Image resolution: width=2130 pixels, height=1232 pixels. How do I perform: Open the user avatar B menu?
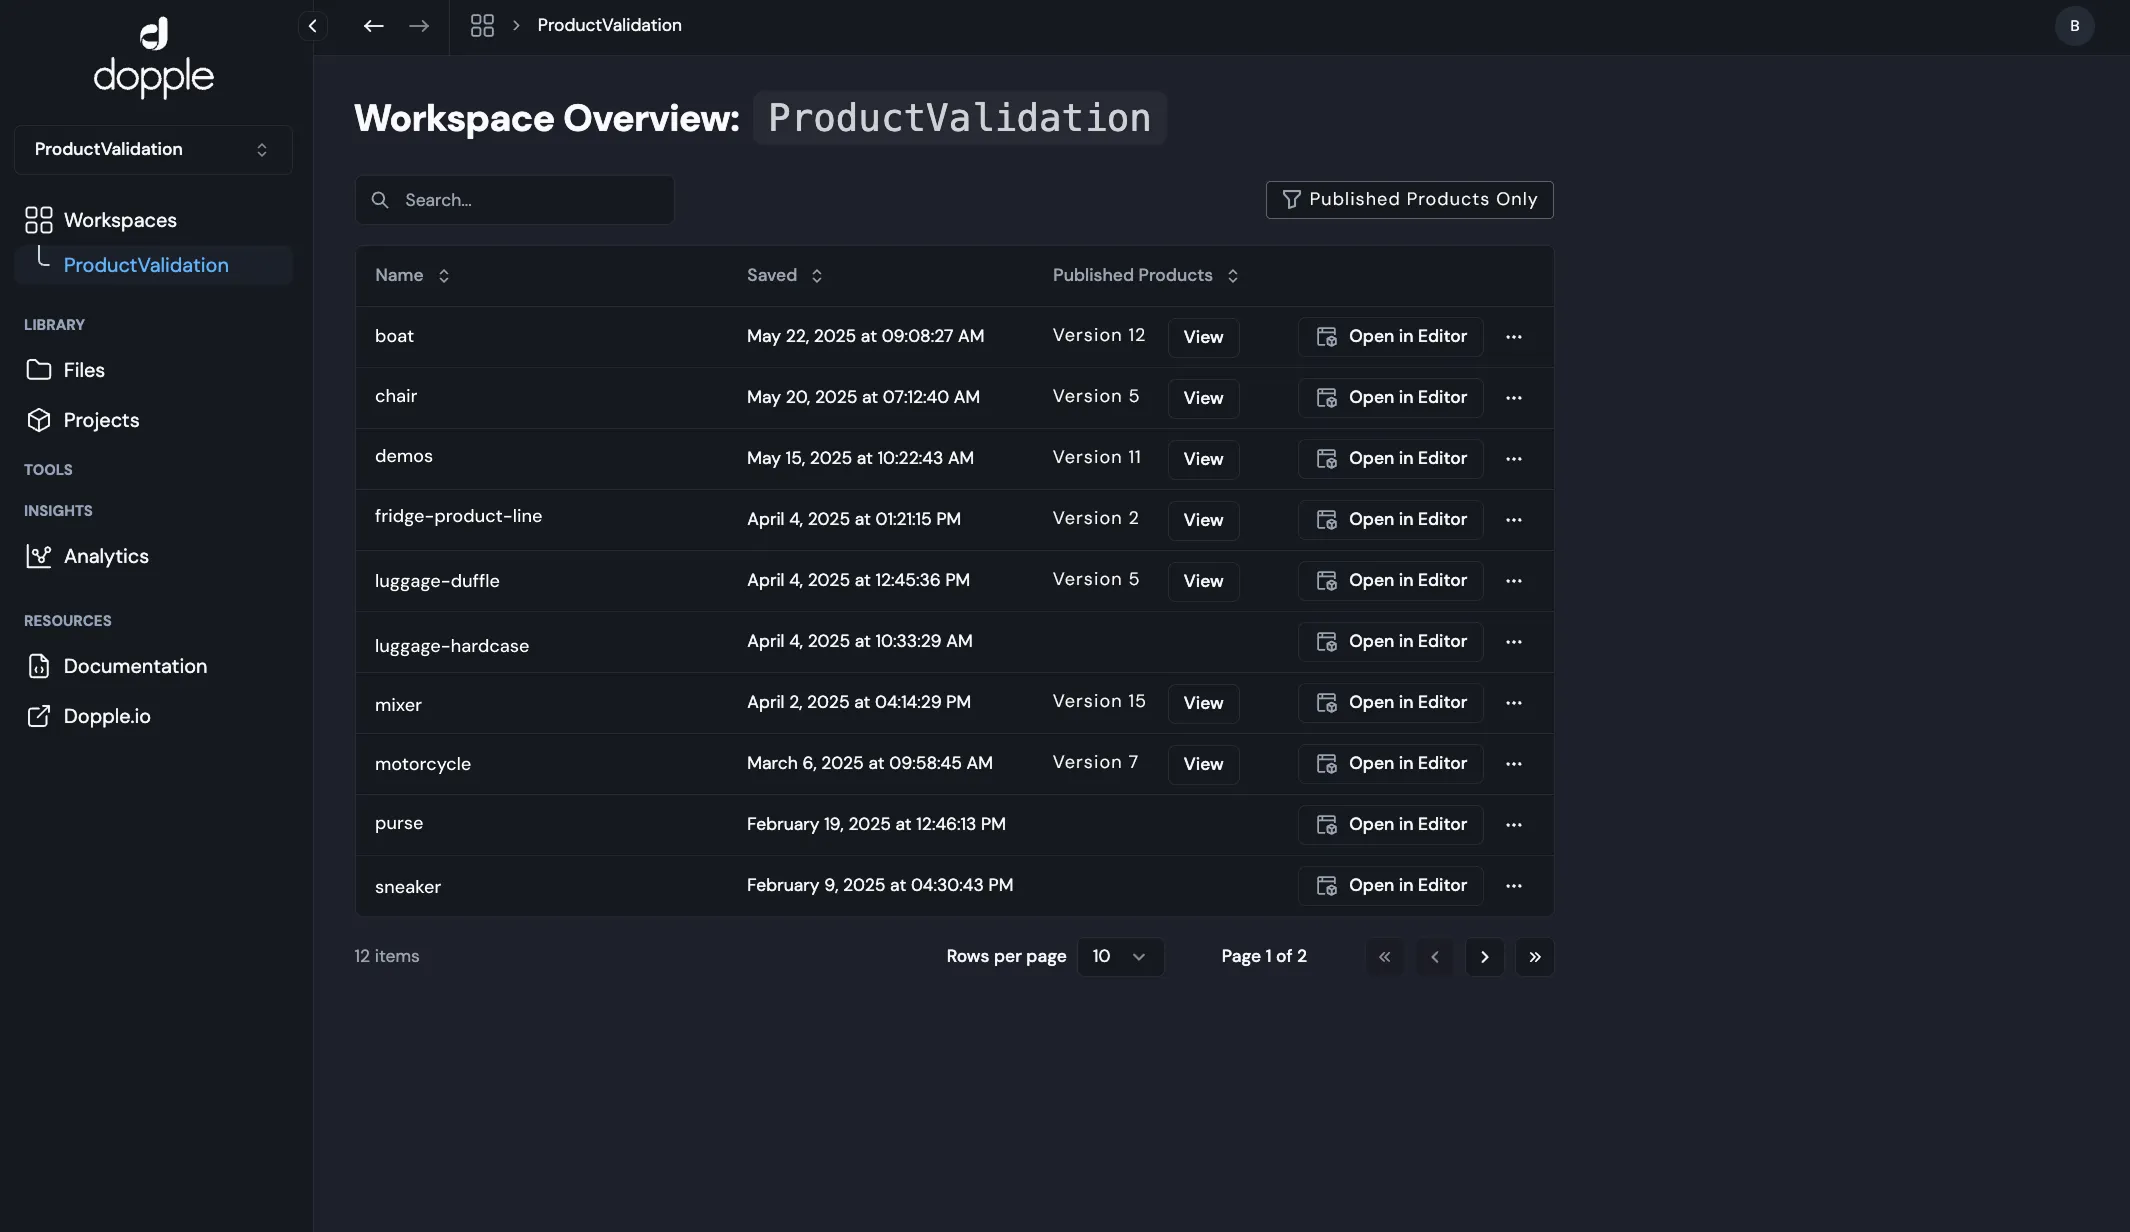[2074, 26]
